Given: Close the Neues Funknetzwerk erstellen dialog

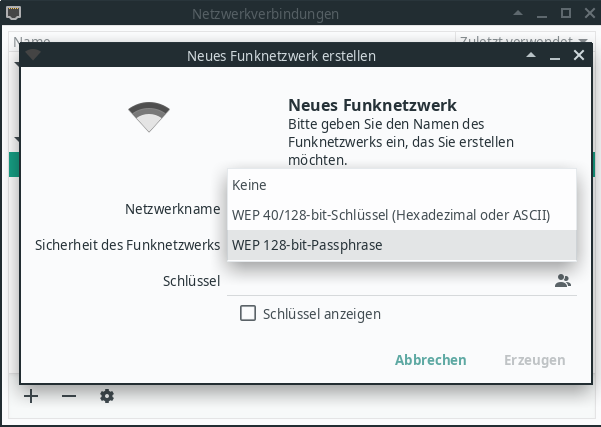Looking at the screenshot, I should 578,56.
